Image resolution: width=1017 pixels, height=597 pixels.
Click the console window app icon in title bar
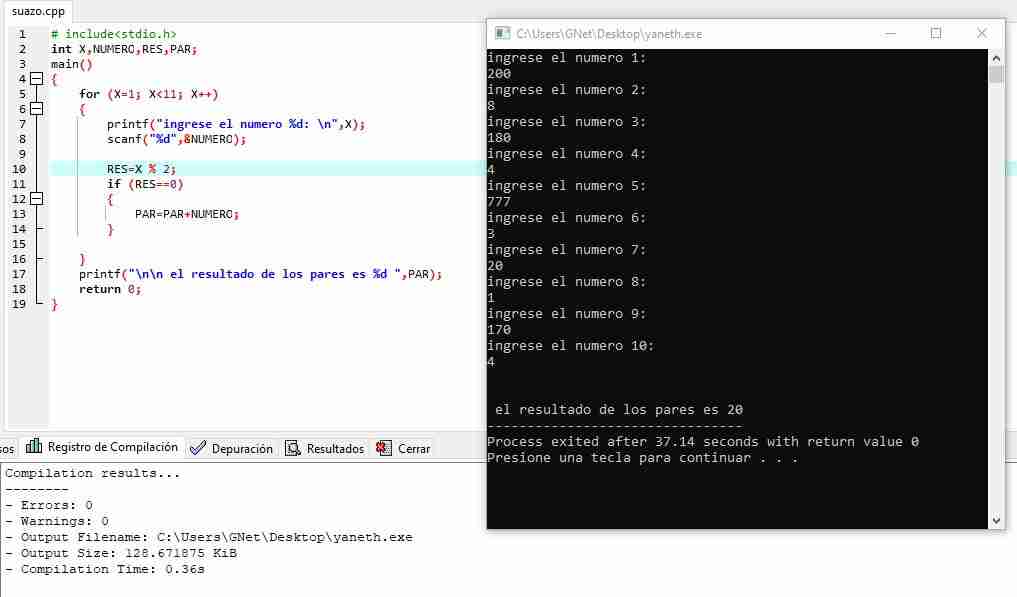point(502,34)
